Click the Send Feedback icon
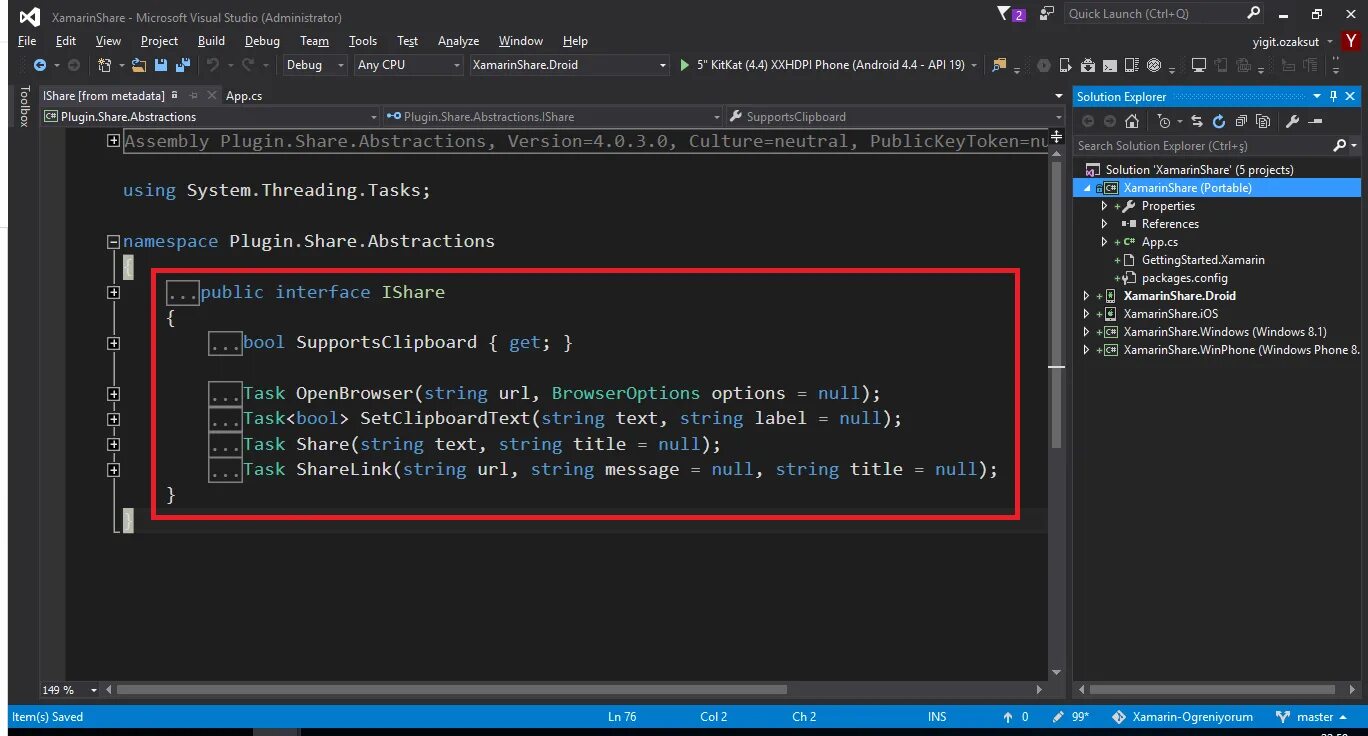Image resolution: width=1368 pixels, height=736 pixels. pos(1046,14)
